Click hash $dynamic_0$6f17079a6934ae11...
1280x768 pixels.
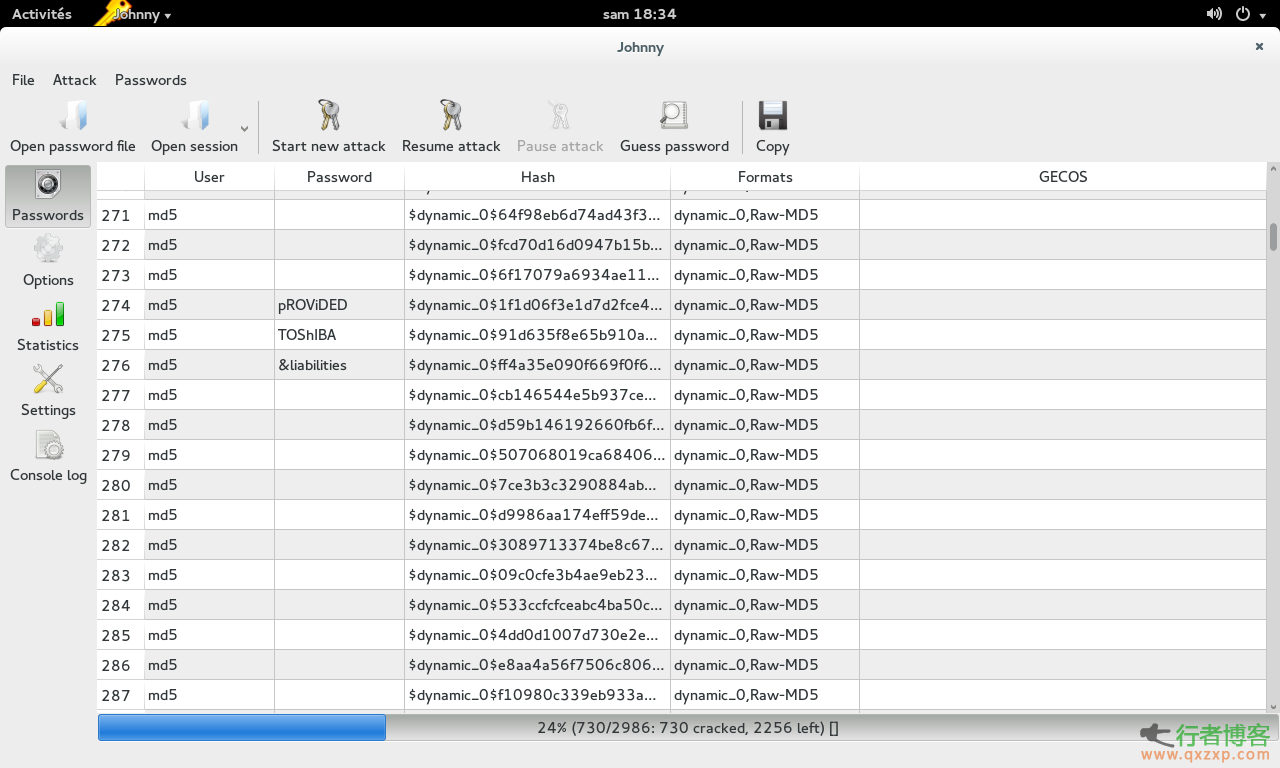click(537, 275)
